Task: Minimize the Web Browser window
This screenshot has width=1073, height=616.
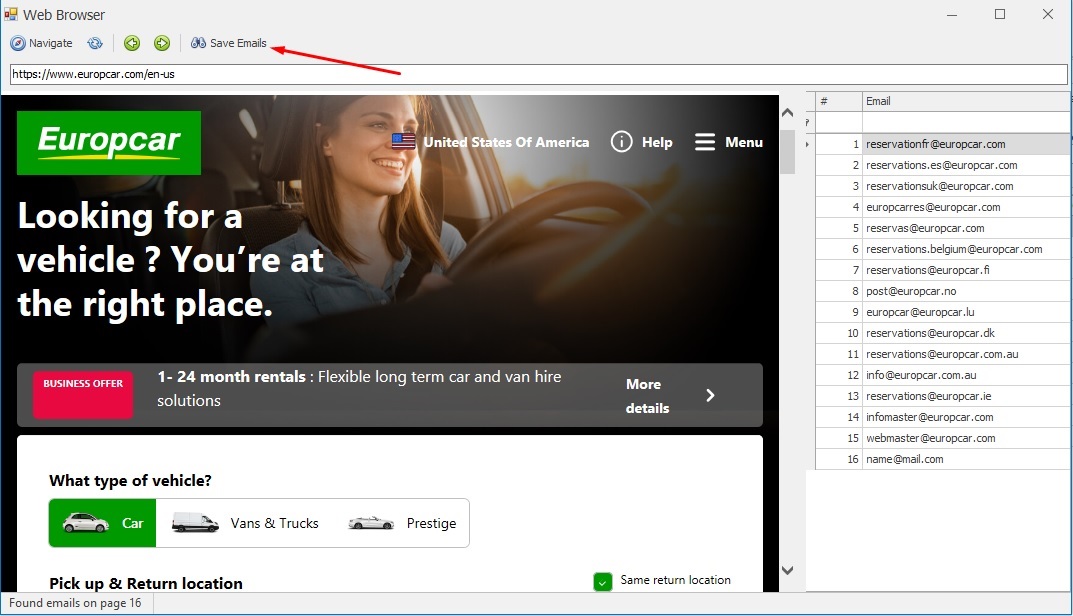Action: click(x=952, y=14)
